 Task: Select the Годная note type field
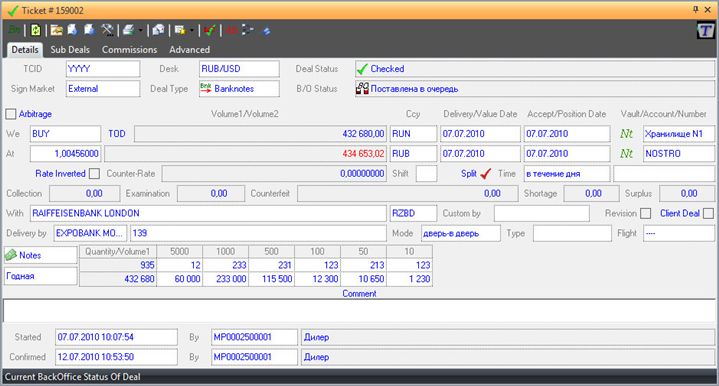[41, 276]
